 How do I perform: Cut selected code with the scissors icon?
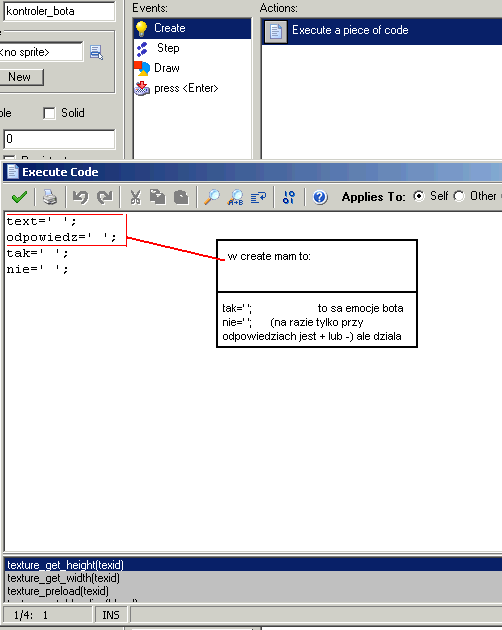(135, 197)
